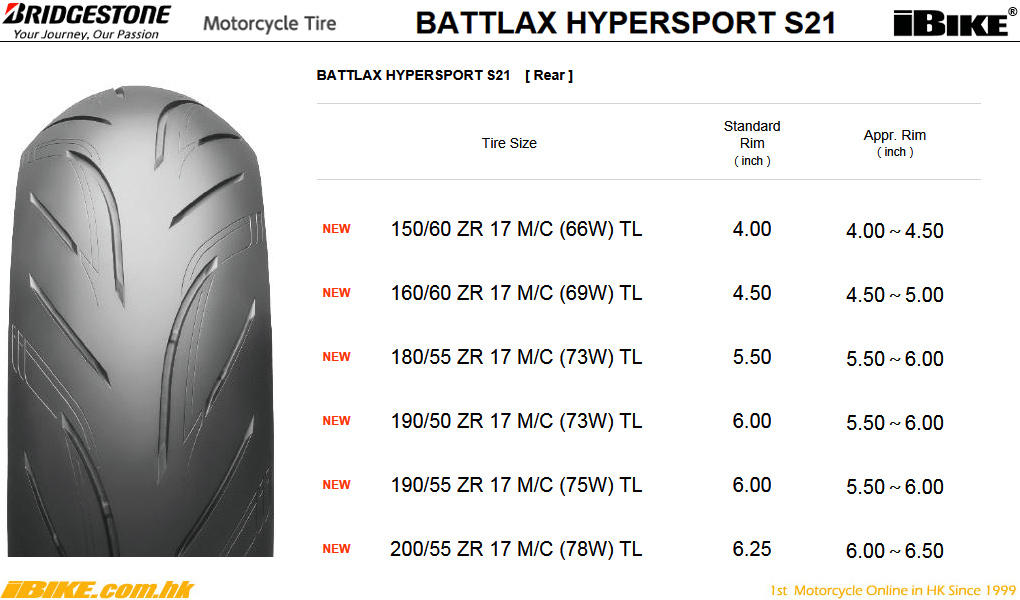Click '1st Motorcycle Online in HK Since 1999' tagline
Screen dimensions: 1020x600
tap(892, 590)
